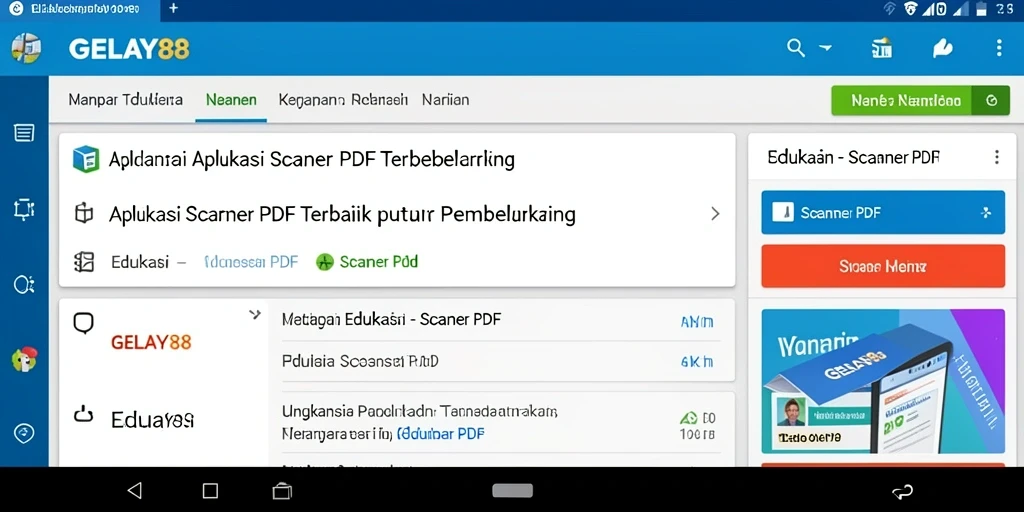Click the Eduayes label

tap(152, 419)
